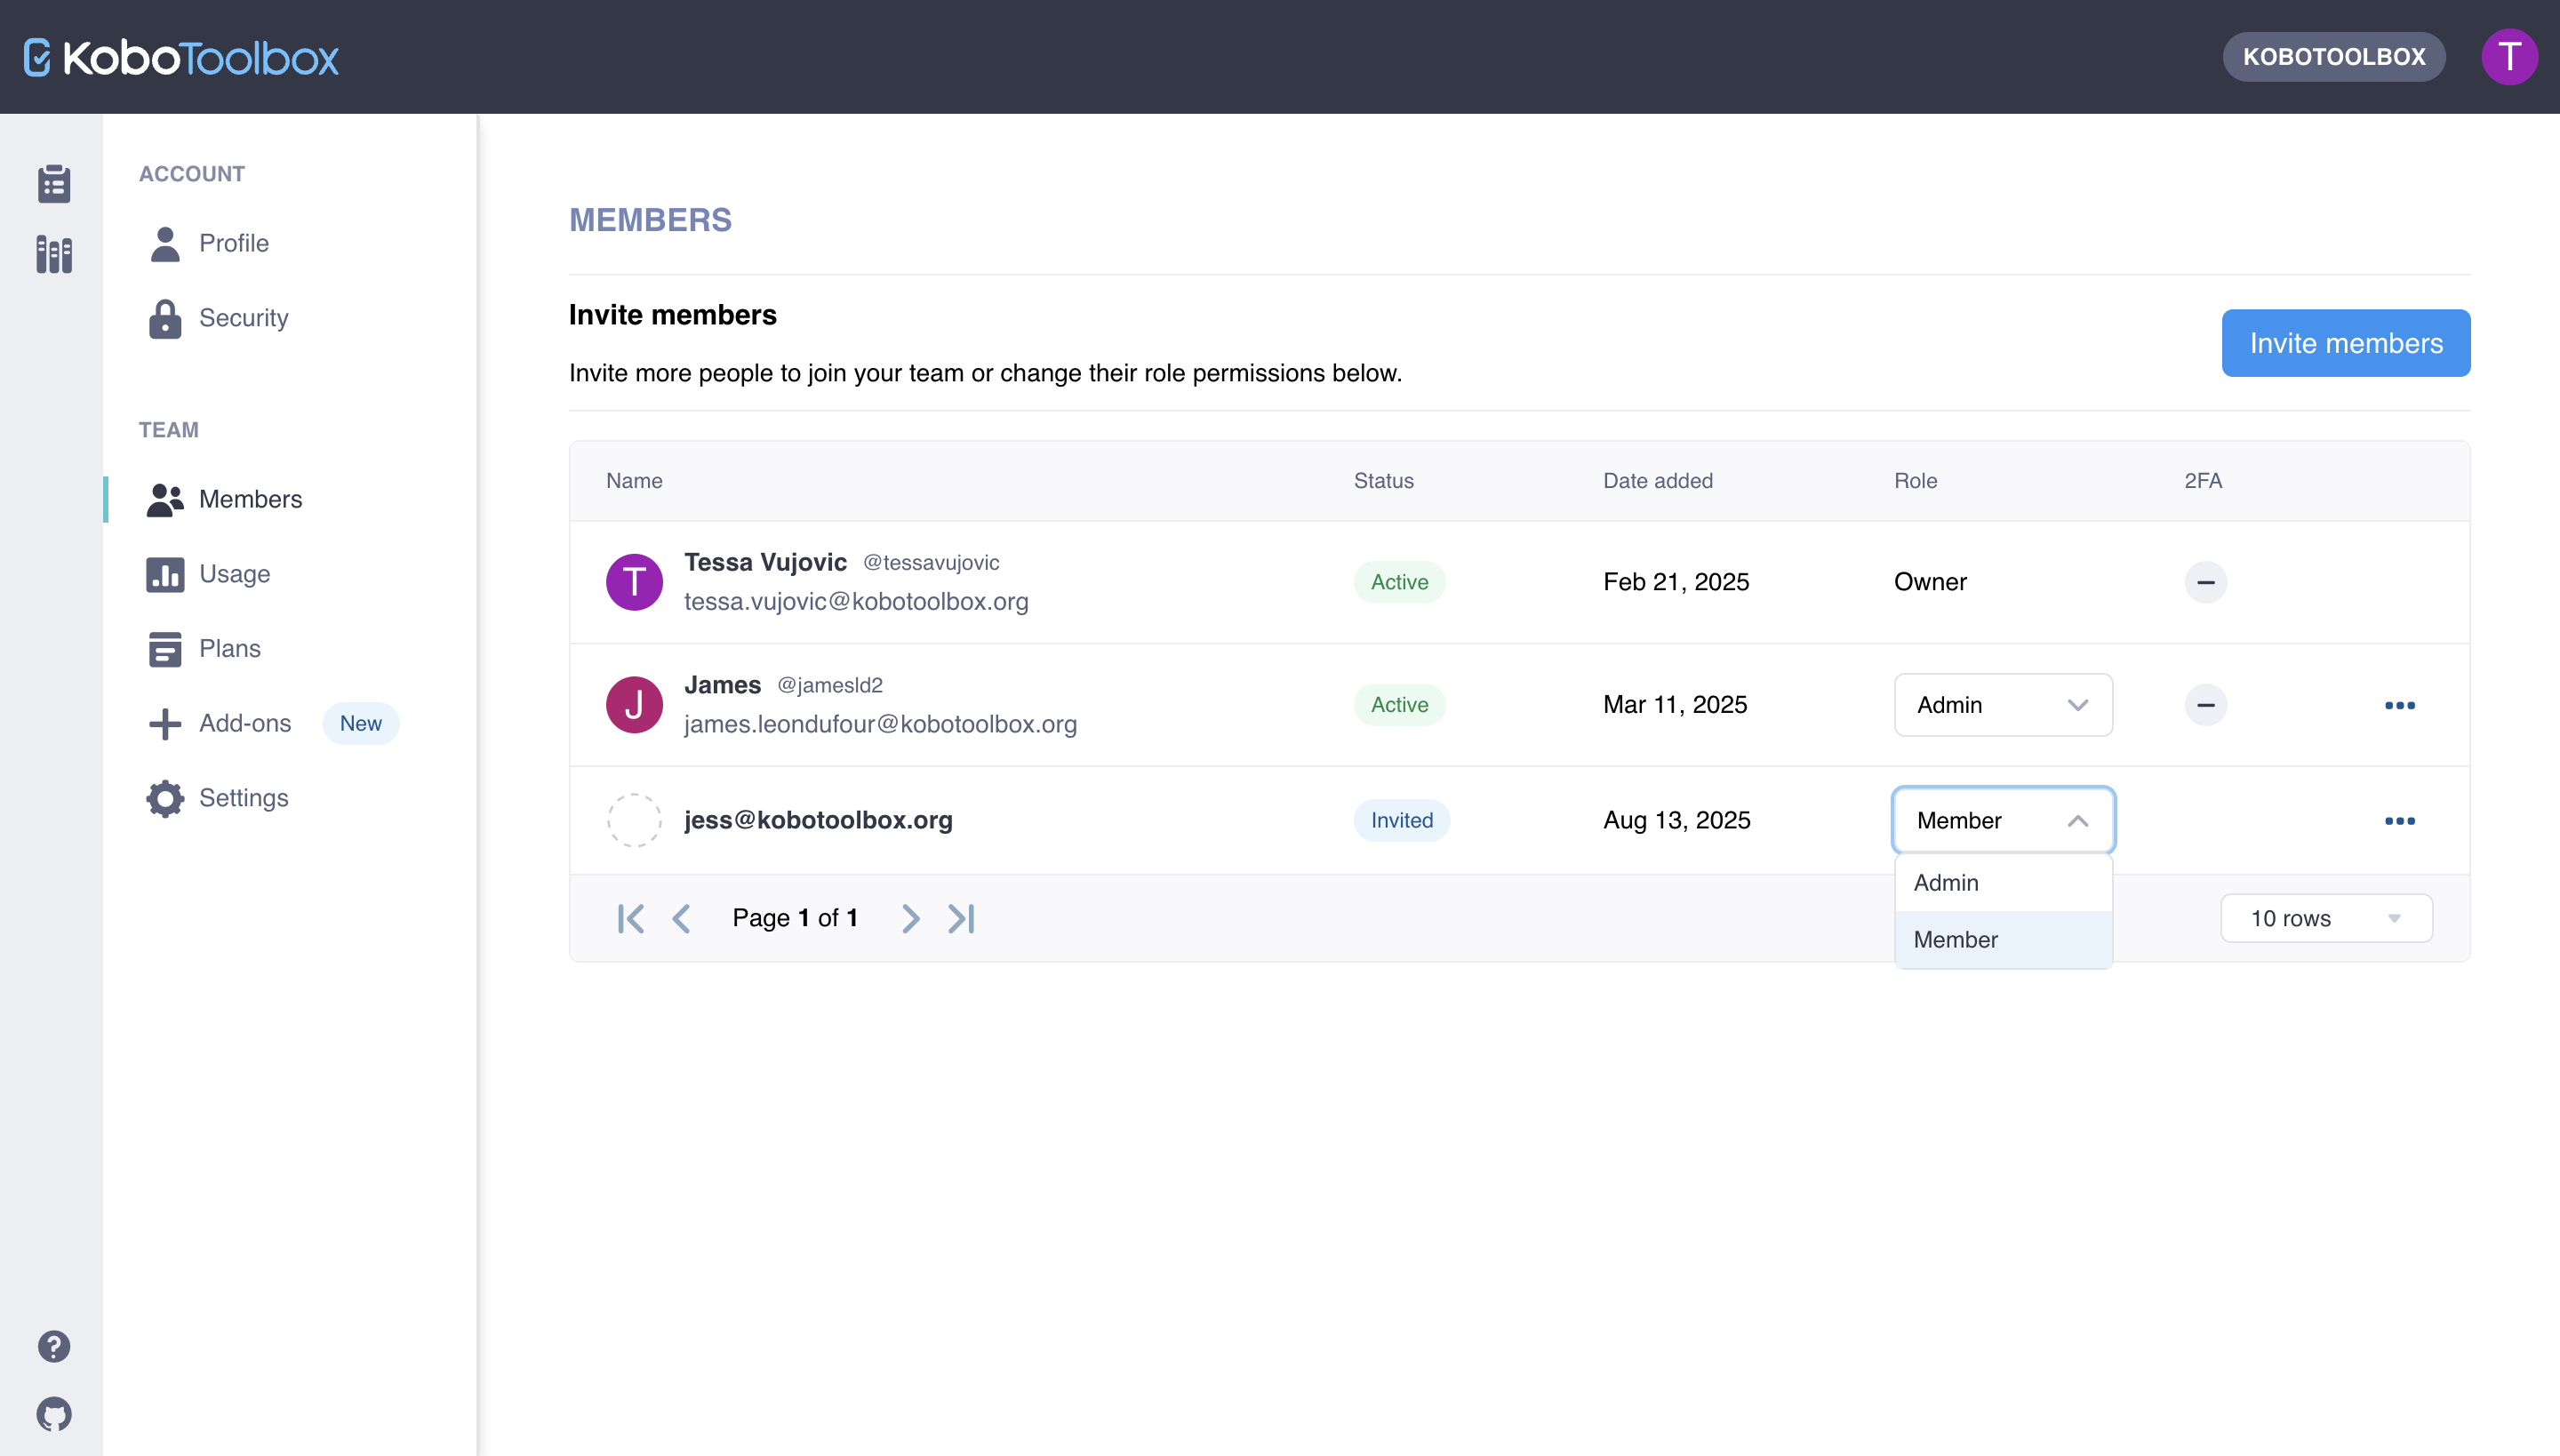Select Admin from the role options list
This screenshot has width=2560, height=1456.
coord(2002,882)
